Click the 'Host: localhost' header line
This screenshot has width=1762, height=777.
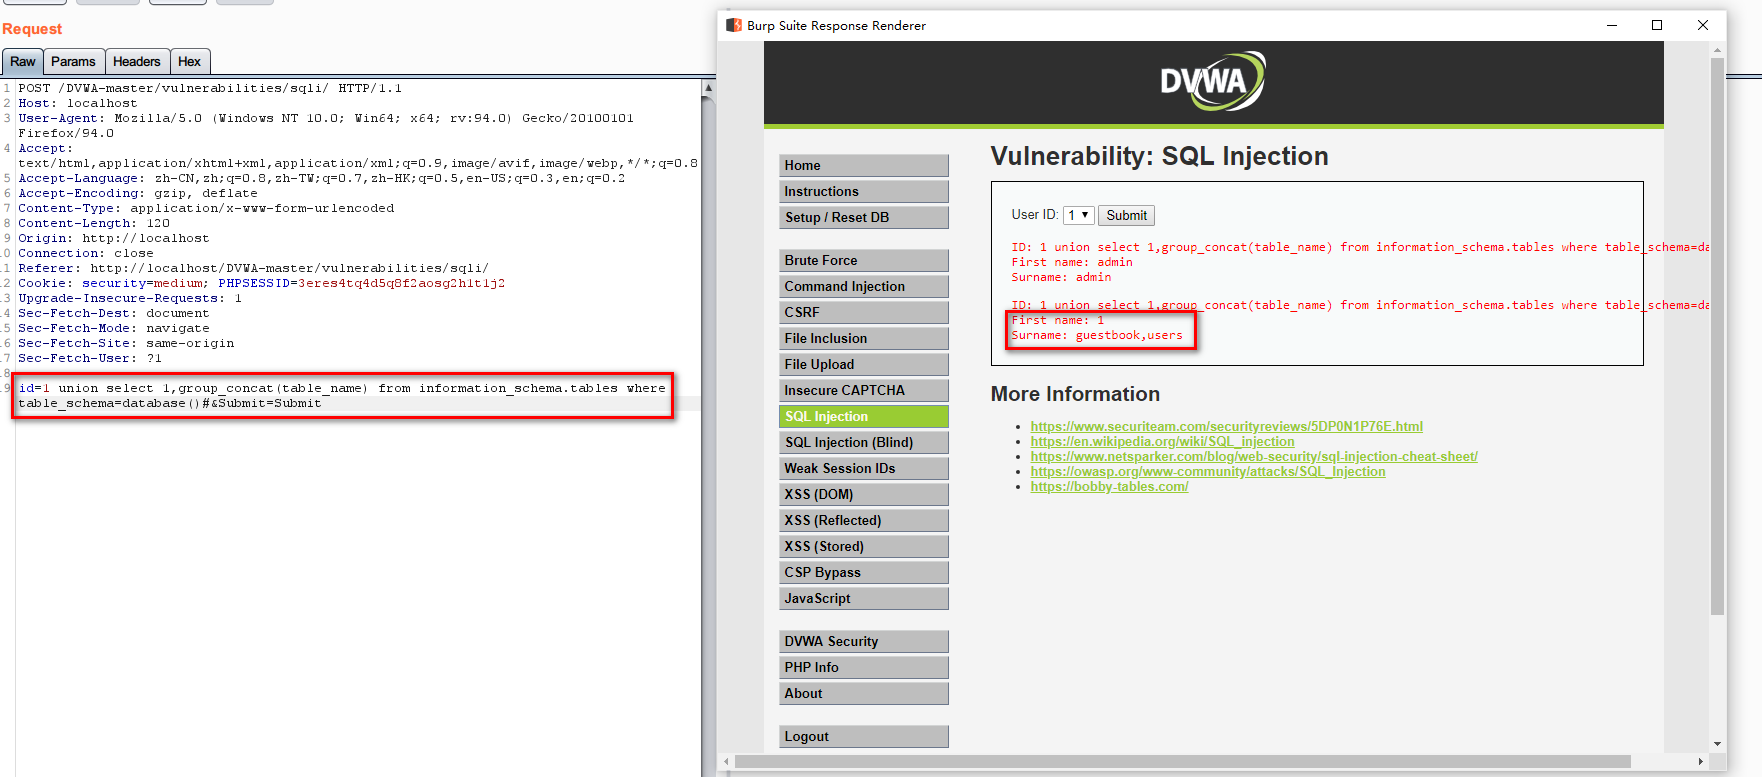78,103
